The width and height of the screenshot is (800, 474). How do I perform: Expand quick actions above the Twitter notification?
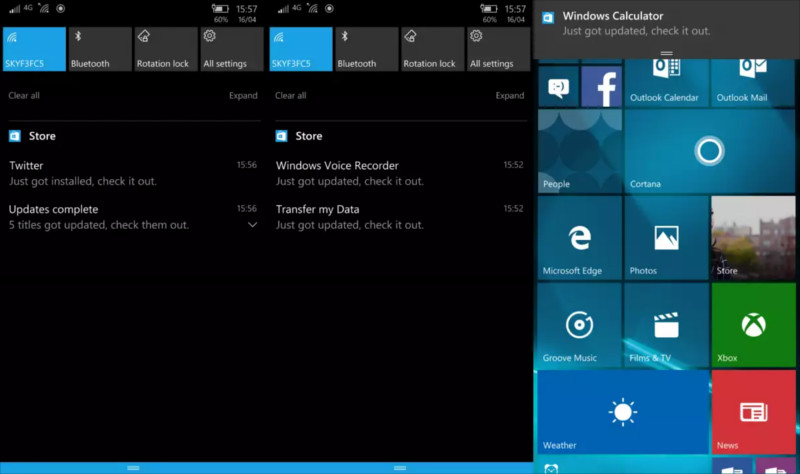[243, 95]
